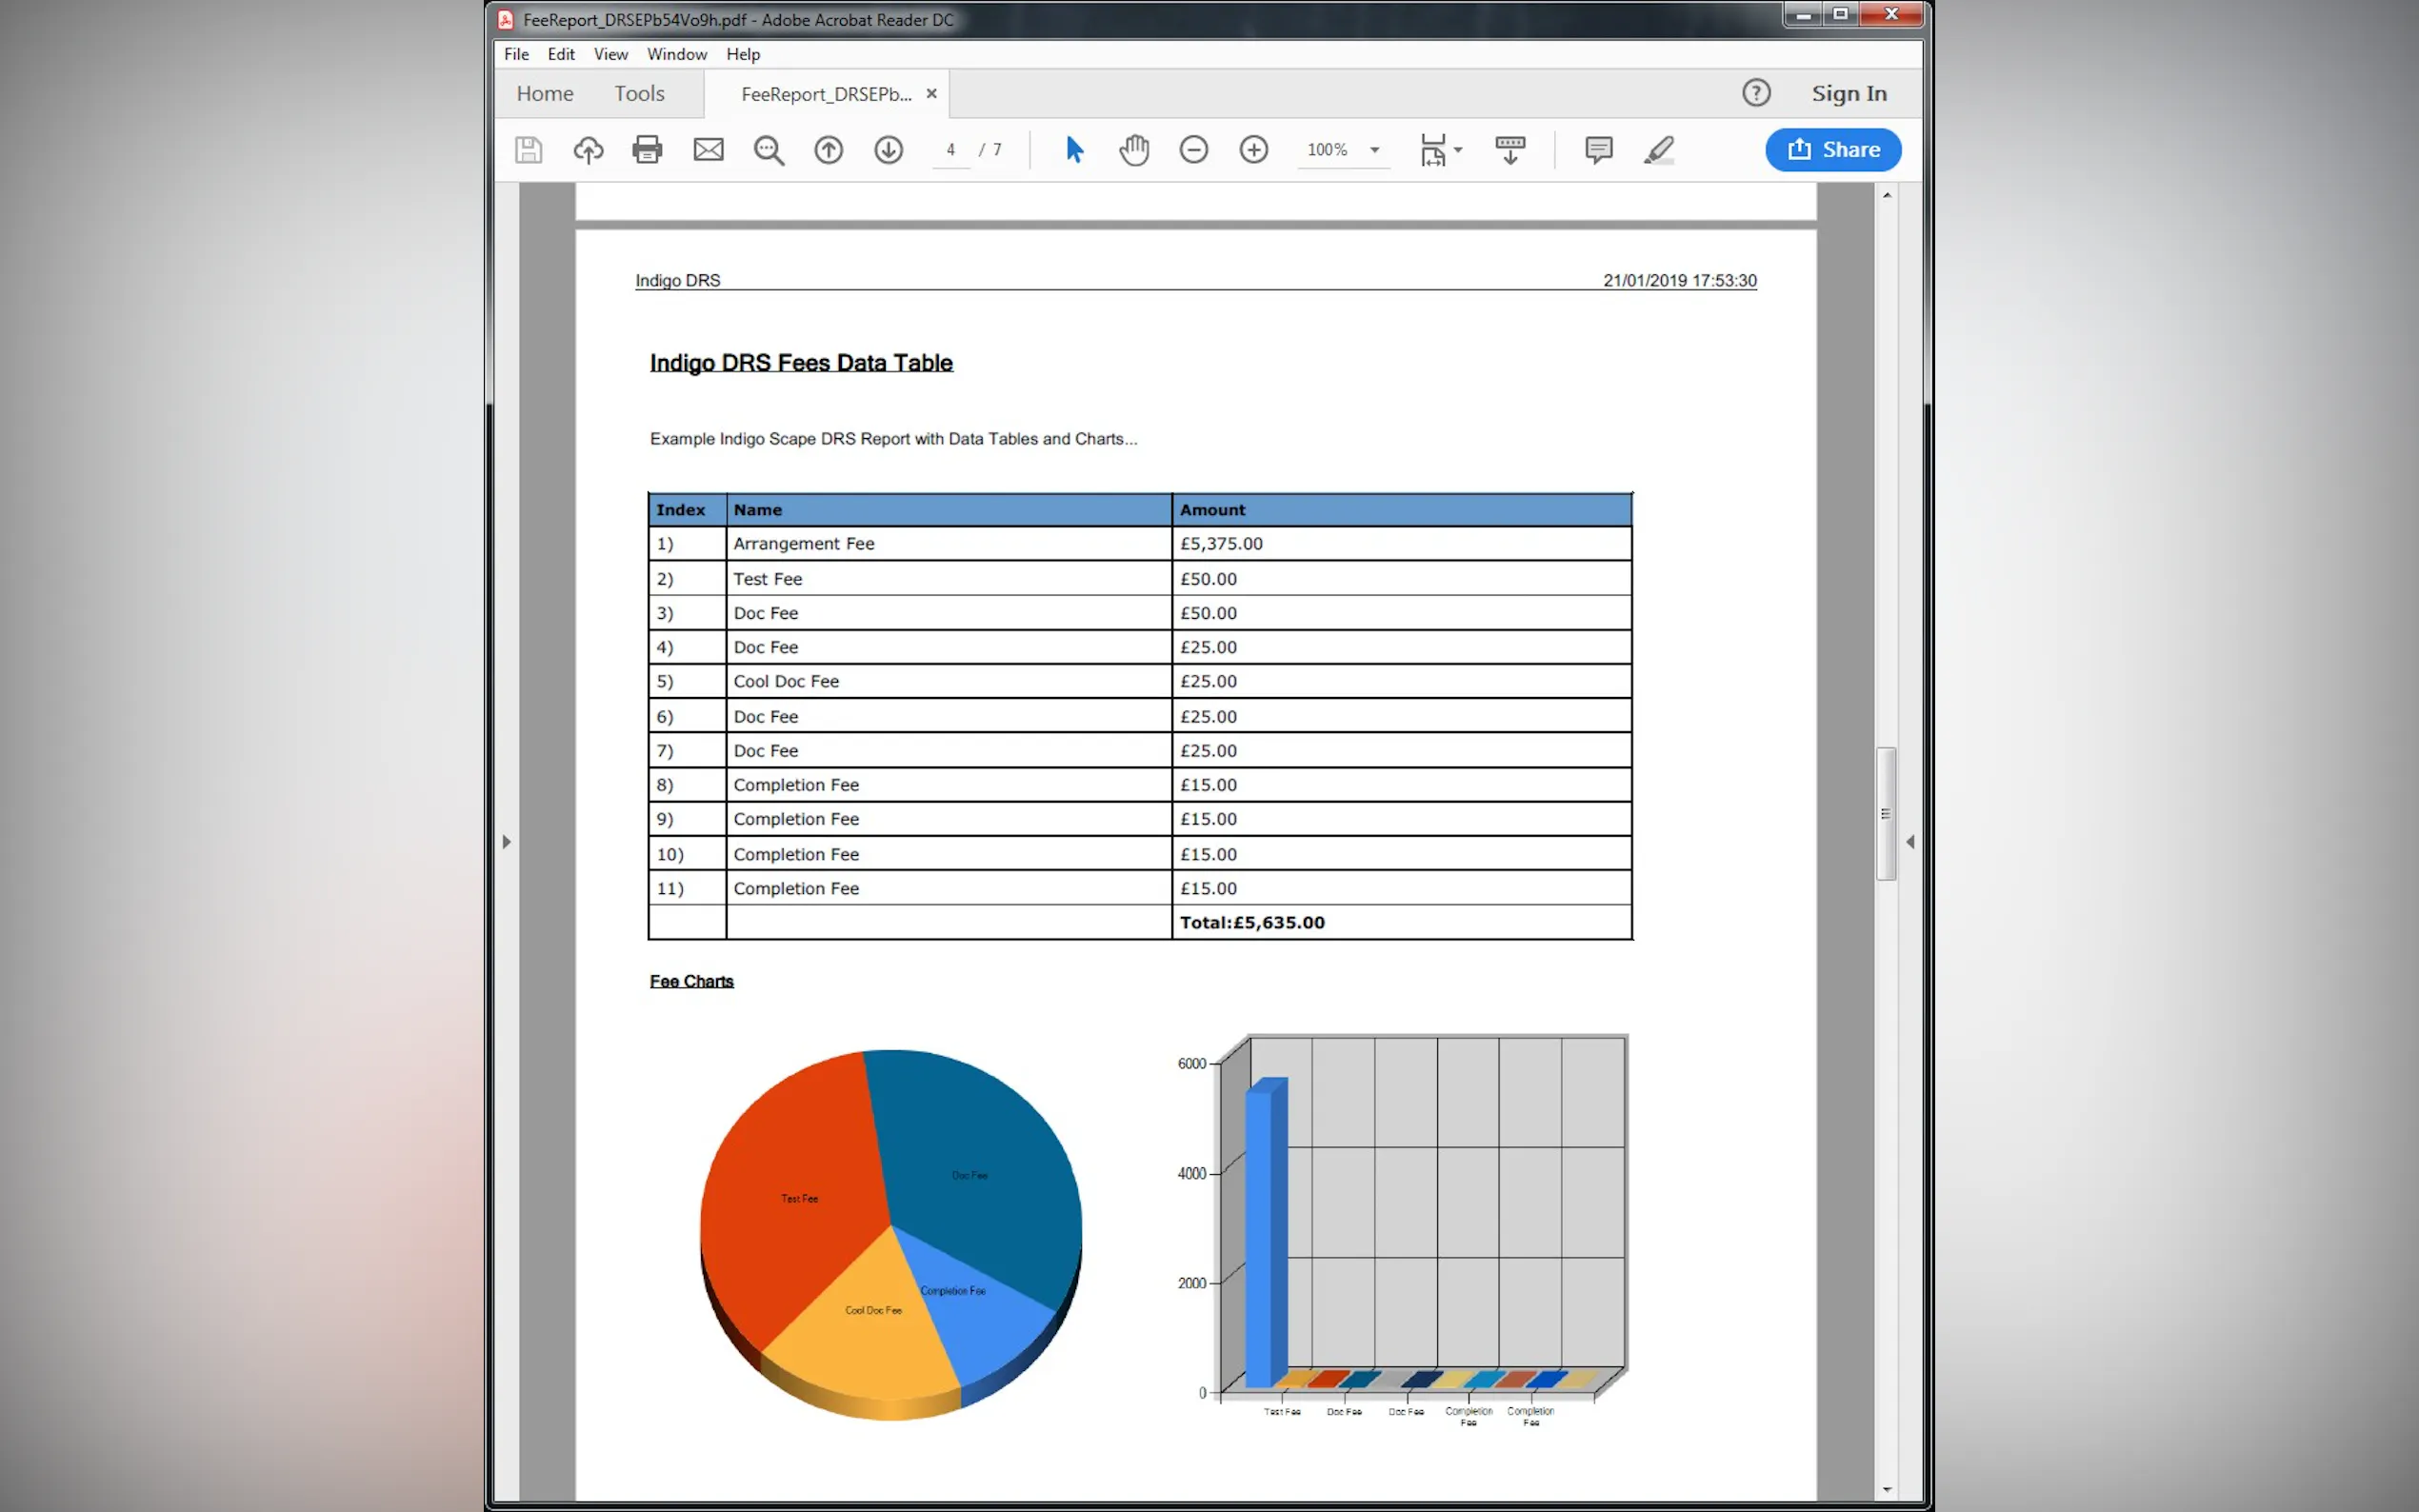Zoom in with plus icon
2419x1512 pixels.
point(1253,150)
